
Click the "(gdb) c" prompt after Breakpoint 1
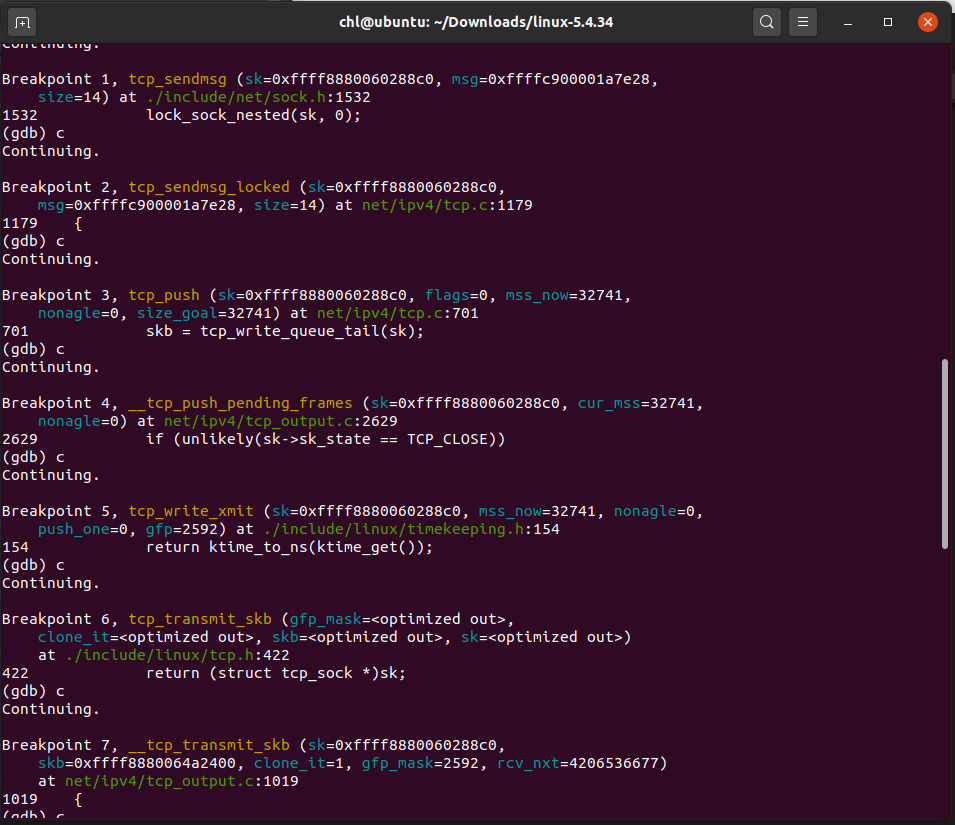tap(33, 133)
